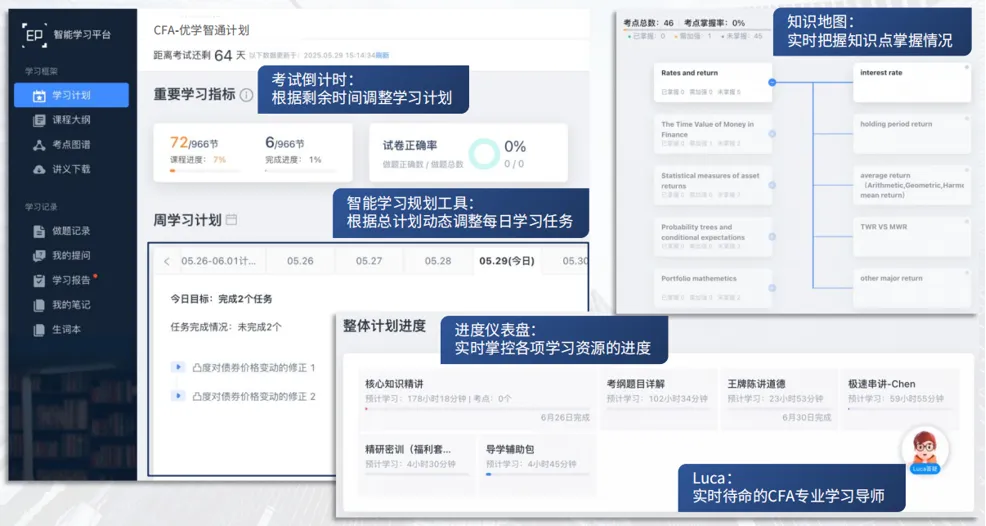Screen dimensions: 986x526
Task: Chat with the Luca assistant avatar
Action: 925,448
